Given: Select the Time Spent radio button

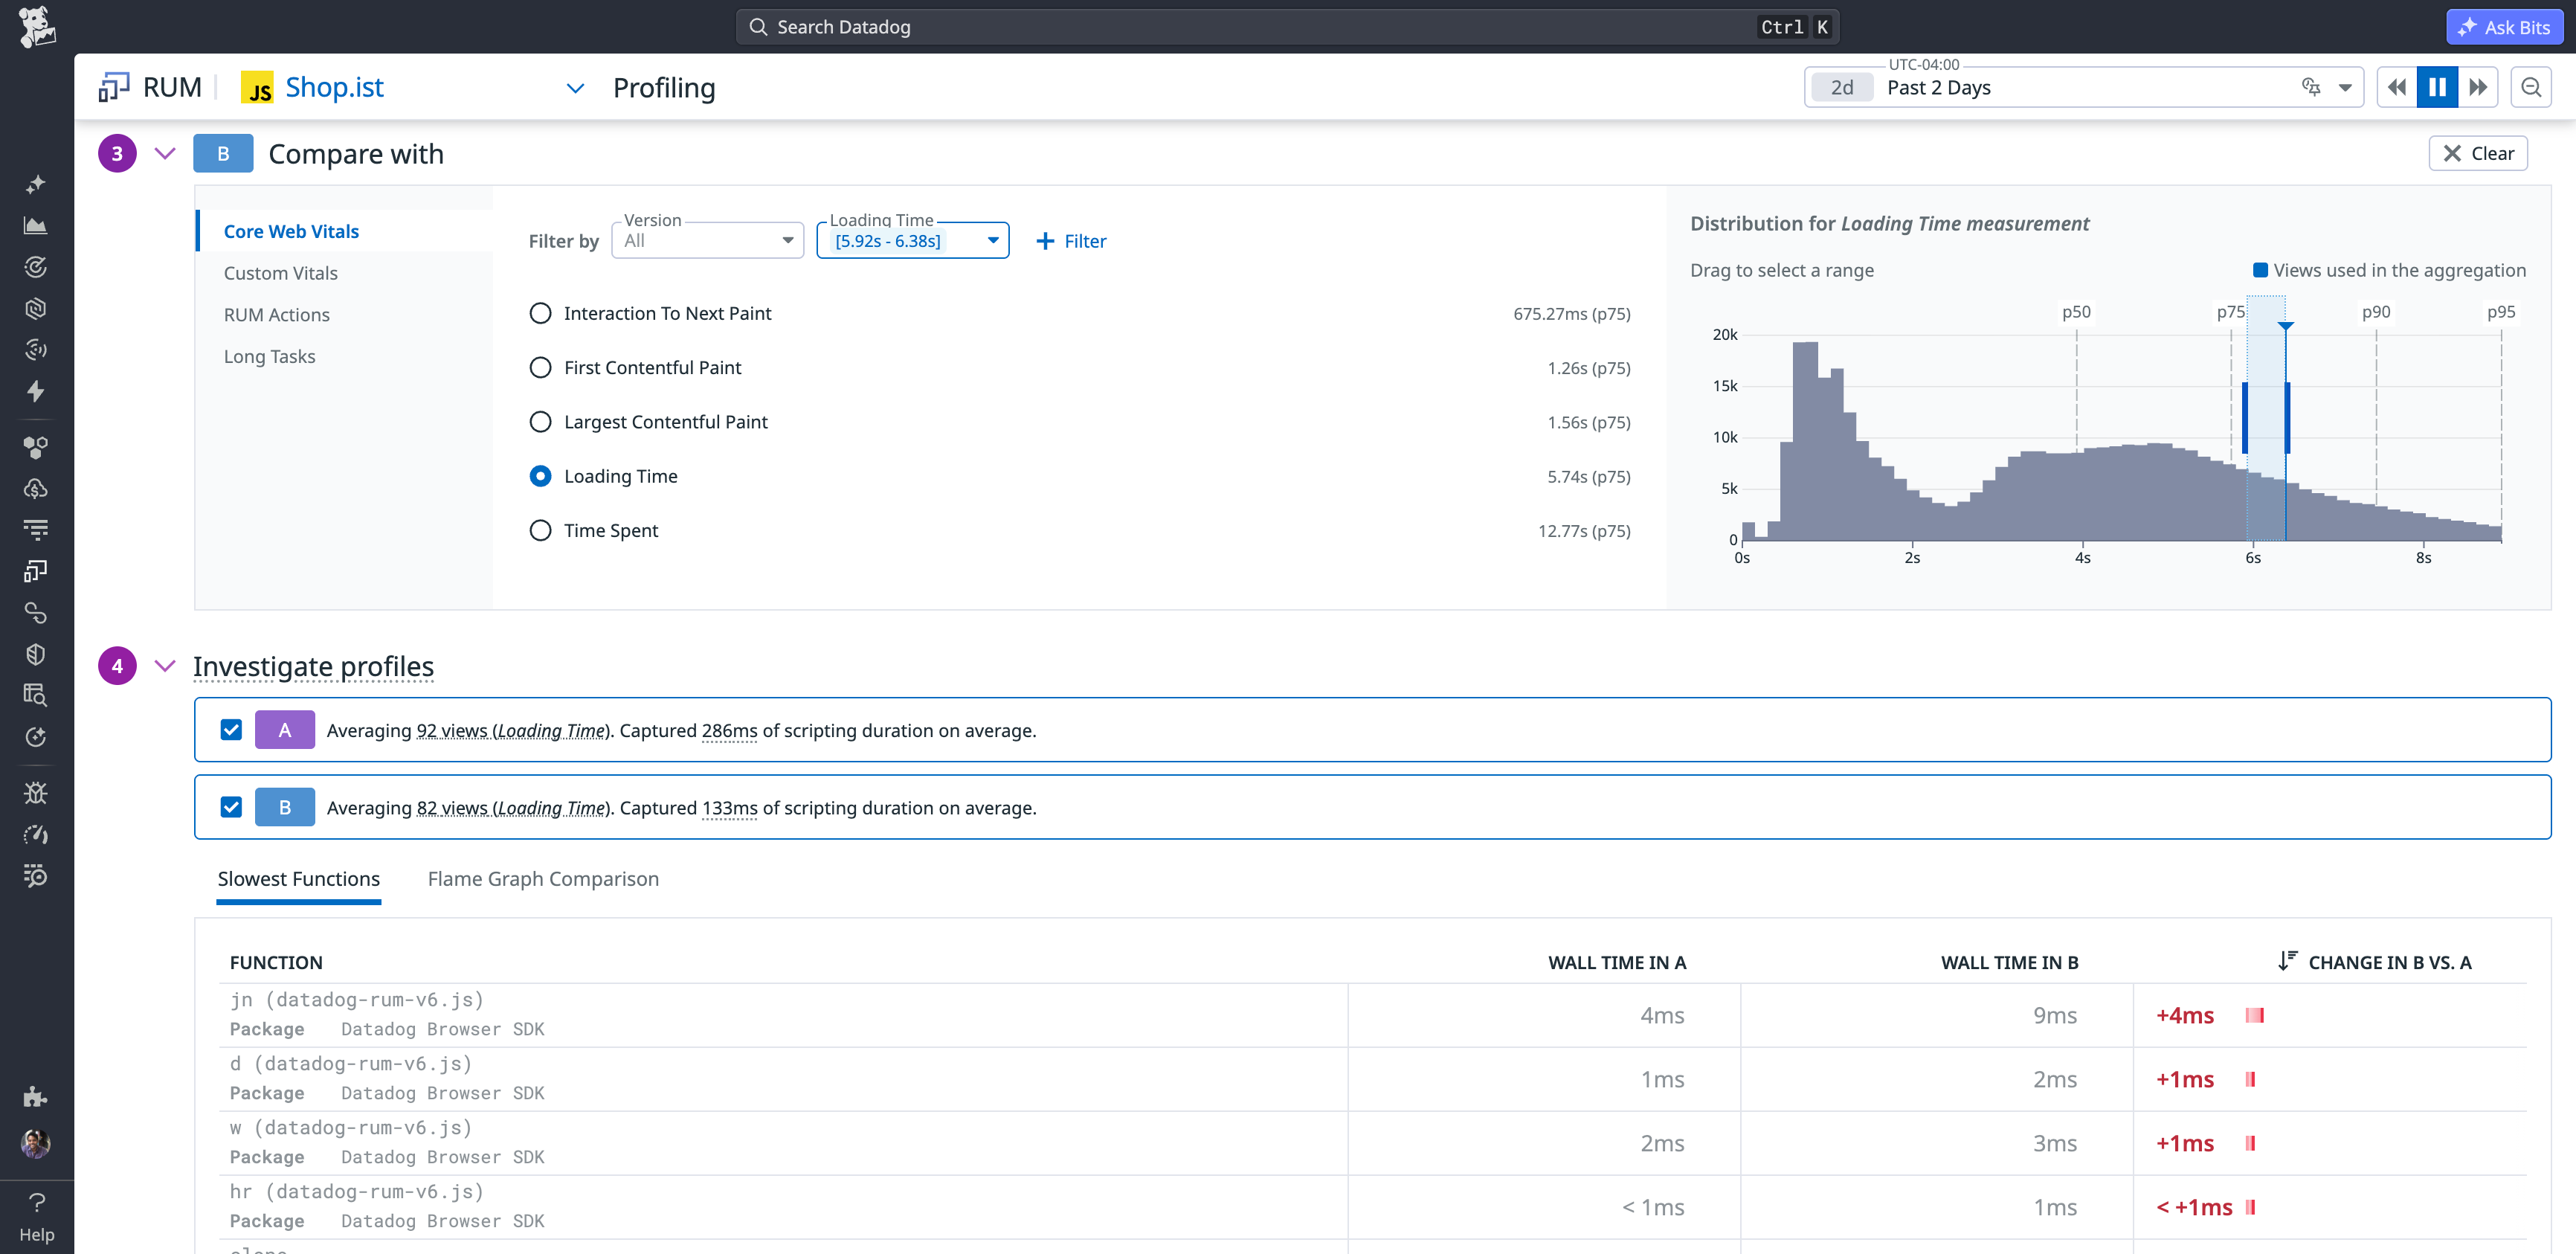Looking at the screenshot, I should click(x=540, y=530).
